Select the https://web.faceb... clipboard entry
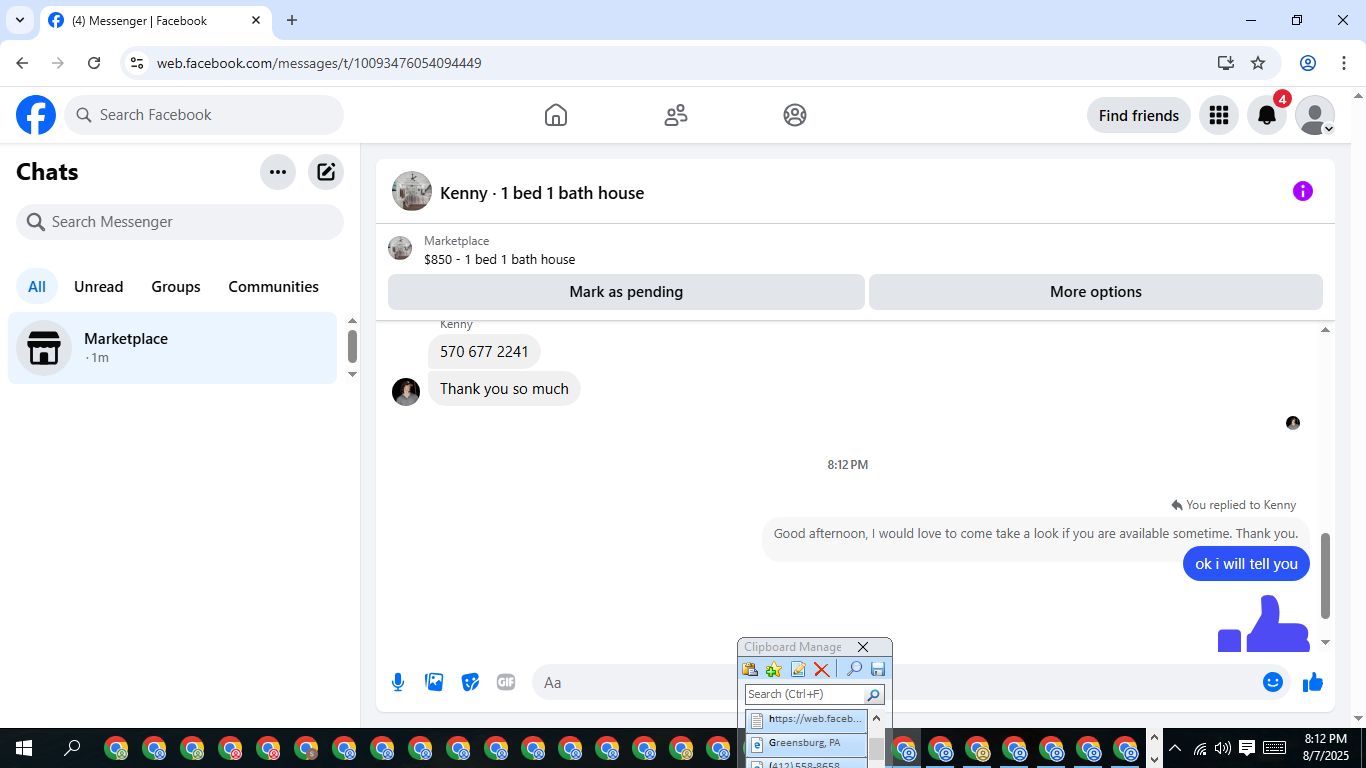This screenshot has width=1366, height=768. click(x=806, y=720)
